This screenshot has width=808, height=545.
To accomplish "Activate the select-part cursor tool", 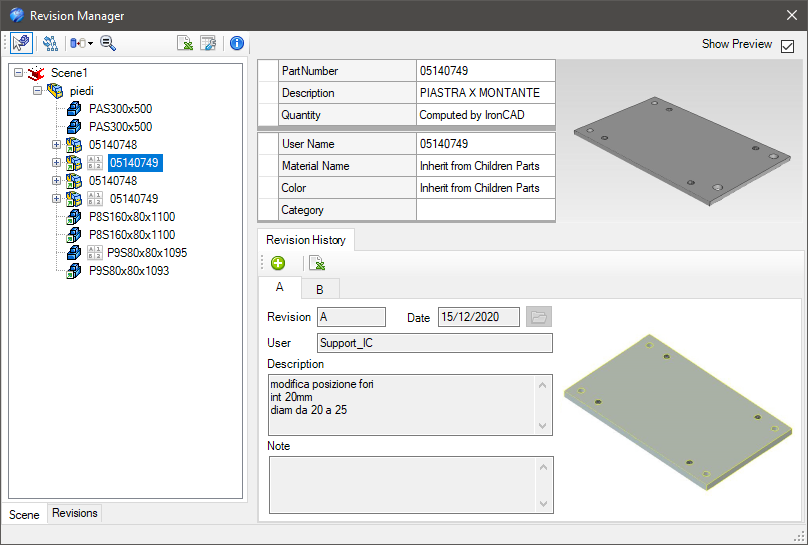I will tap(21, 43).
